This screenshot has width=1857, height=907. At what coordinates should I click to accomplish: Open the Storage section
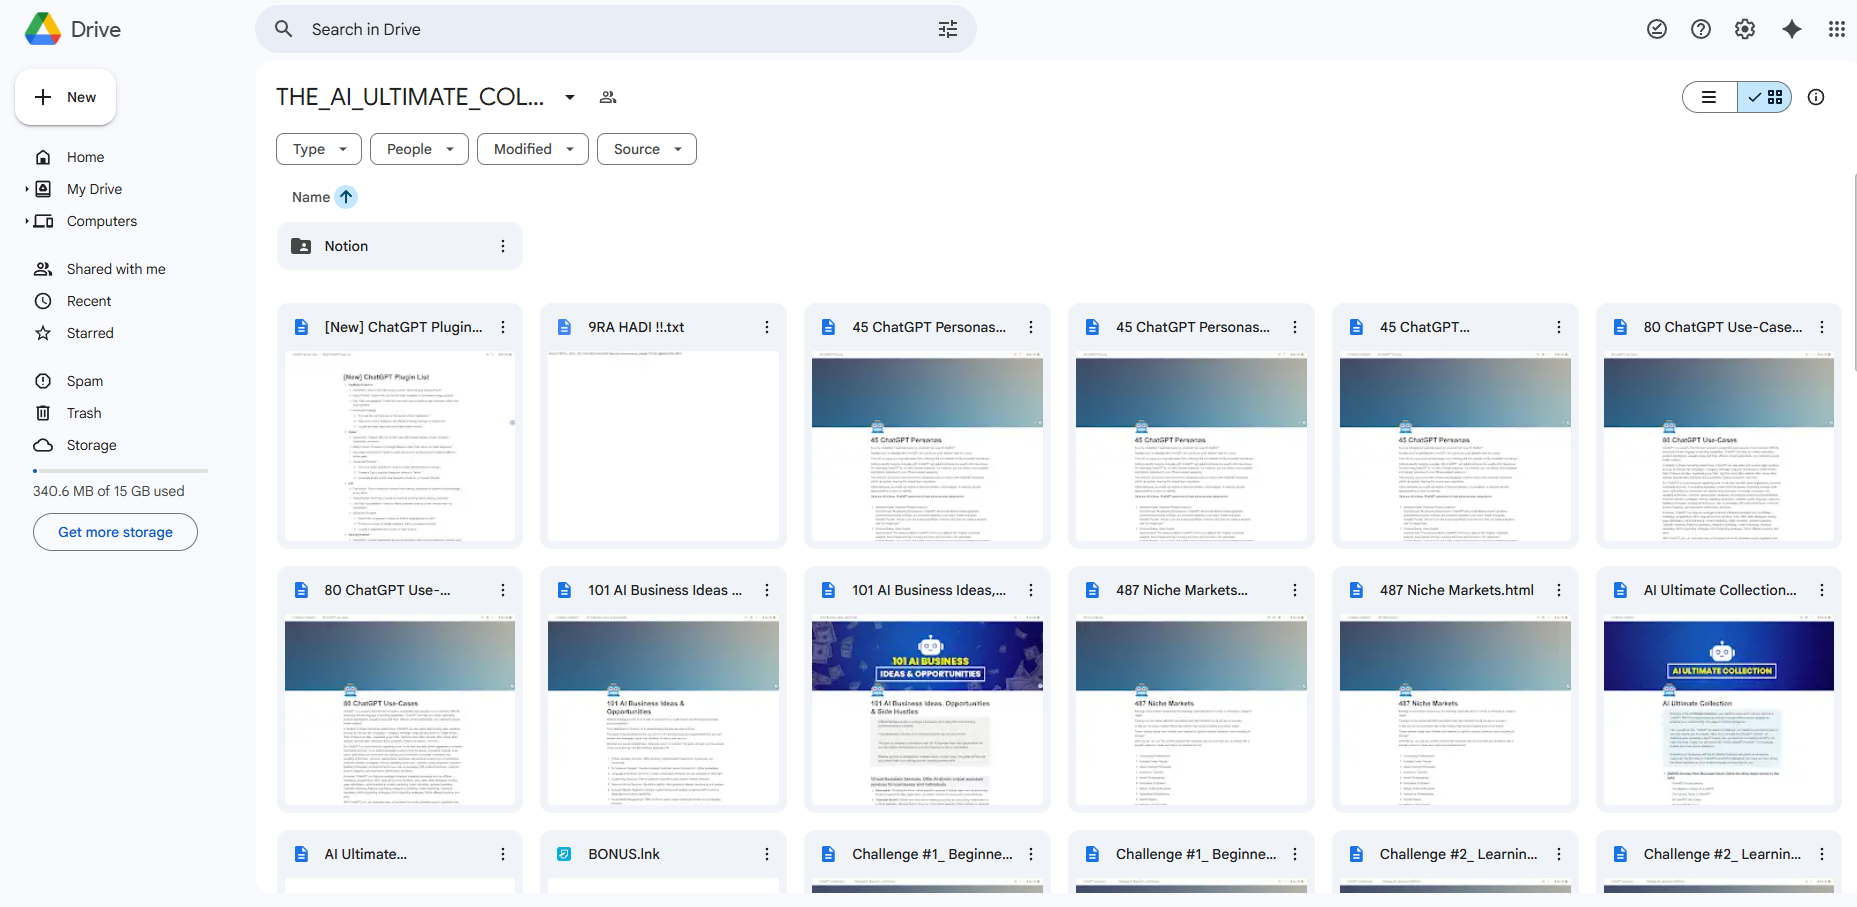(91, 445)
